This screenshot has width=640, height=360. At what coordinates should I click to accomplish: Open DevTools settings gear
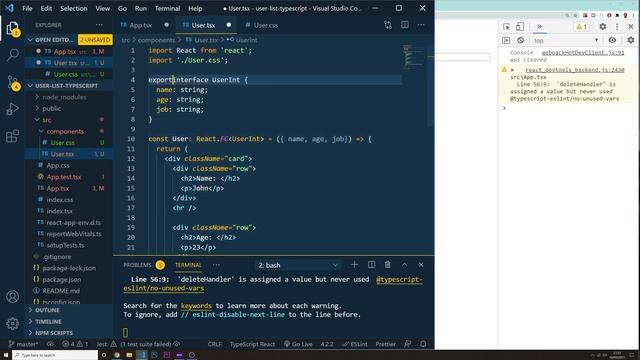(602, 27)
